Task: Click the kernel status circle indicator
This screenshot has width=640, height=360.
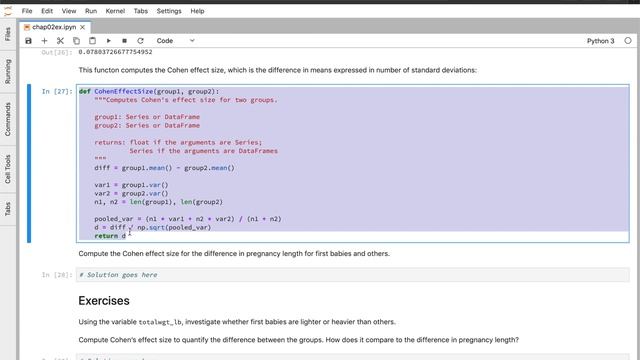Action: tap(628, 41)
